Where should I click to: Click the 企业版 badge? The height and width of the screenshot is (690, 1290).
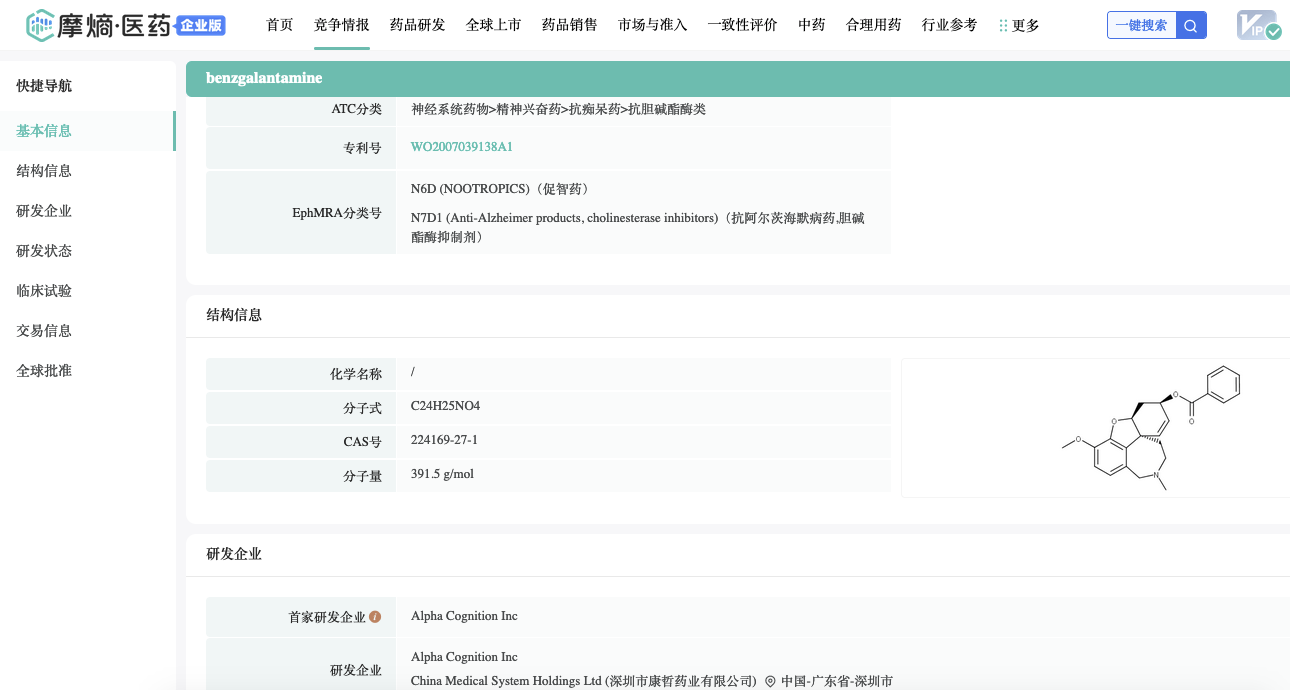[x=201, y=26]
